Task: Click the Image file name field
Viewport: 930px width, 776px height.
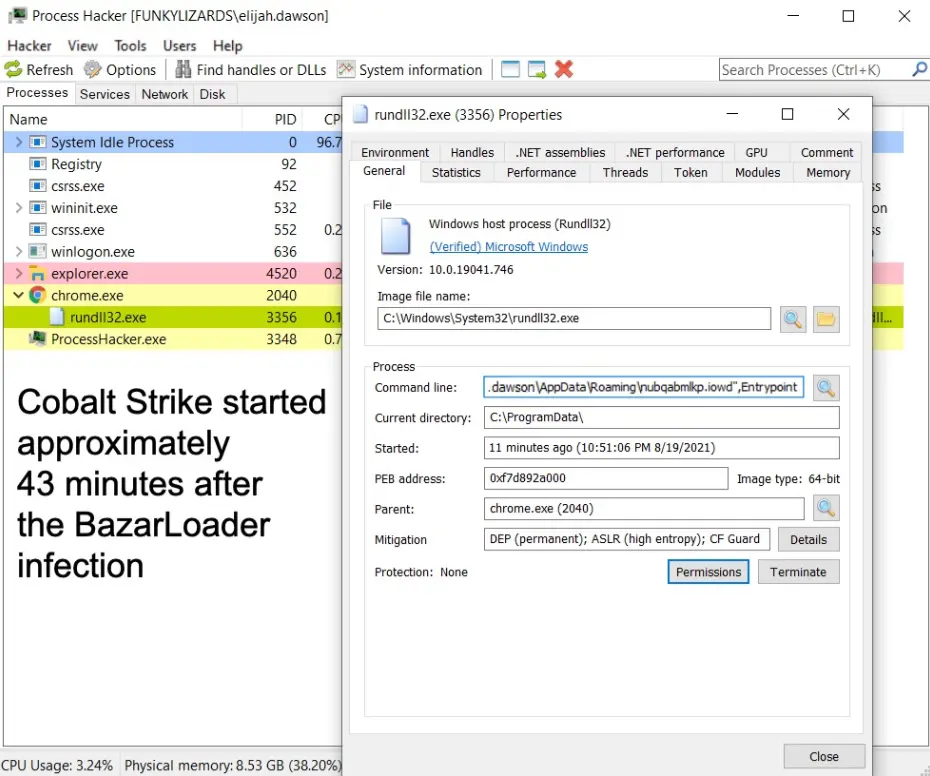Action: [574, 319]
